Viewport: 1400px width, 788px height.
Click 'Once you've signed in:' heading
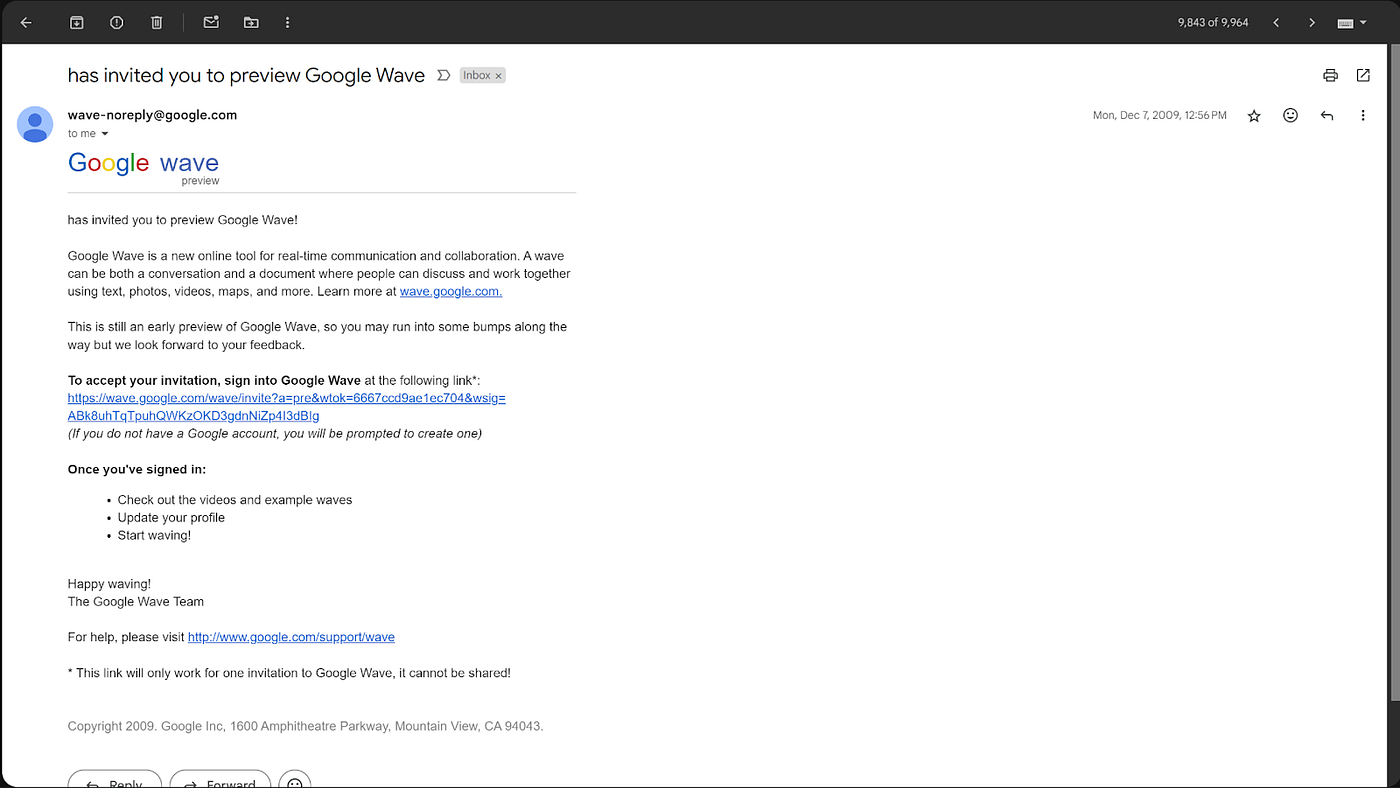(x=137, y=469)
